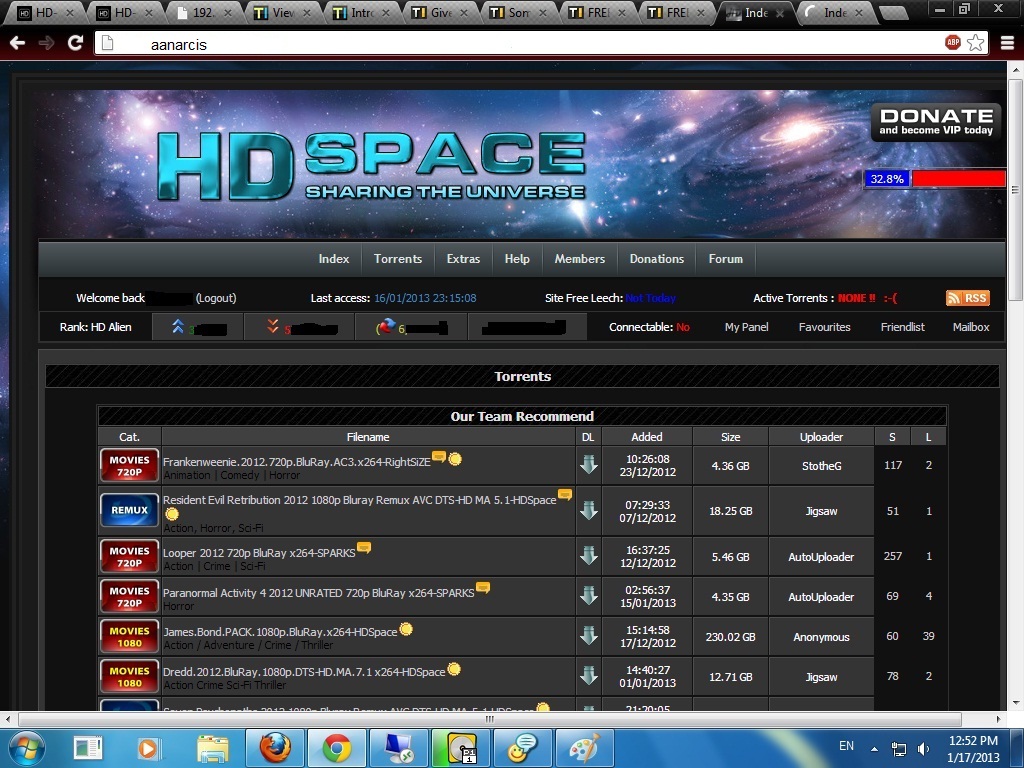
Task: Open the volume control in system tray
Action: point(923,748)
